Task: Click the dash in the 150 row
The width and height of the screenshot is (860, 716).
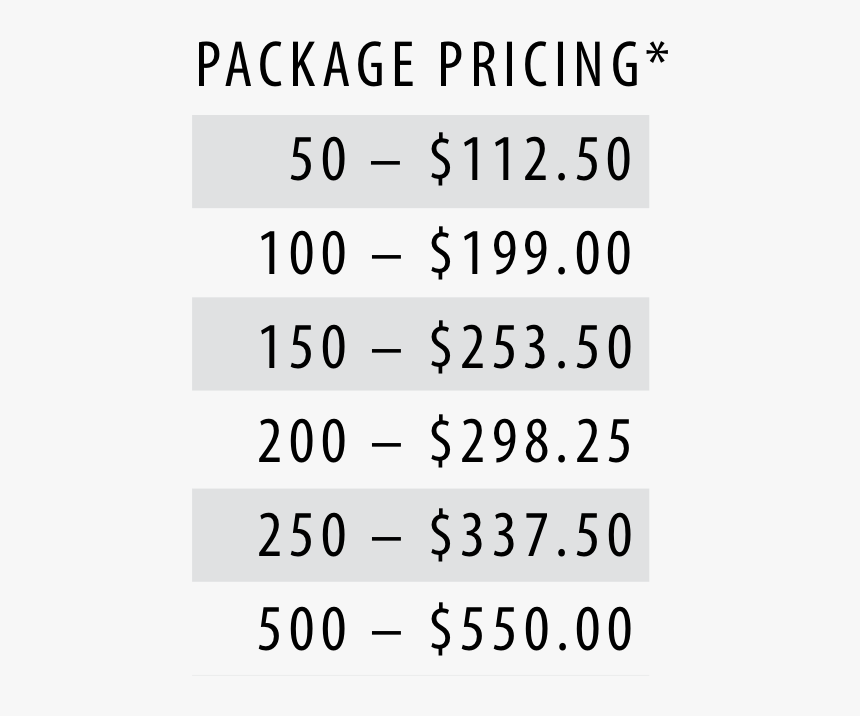Action: click(x=388, y=350)
